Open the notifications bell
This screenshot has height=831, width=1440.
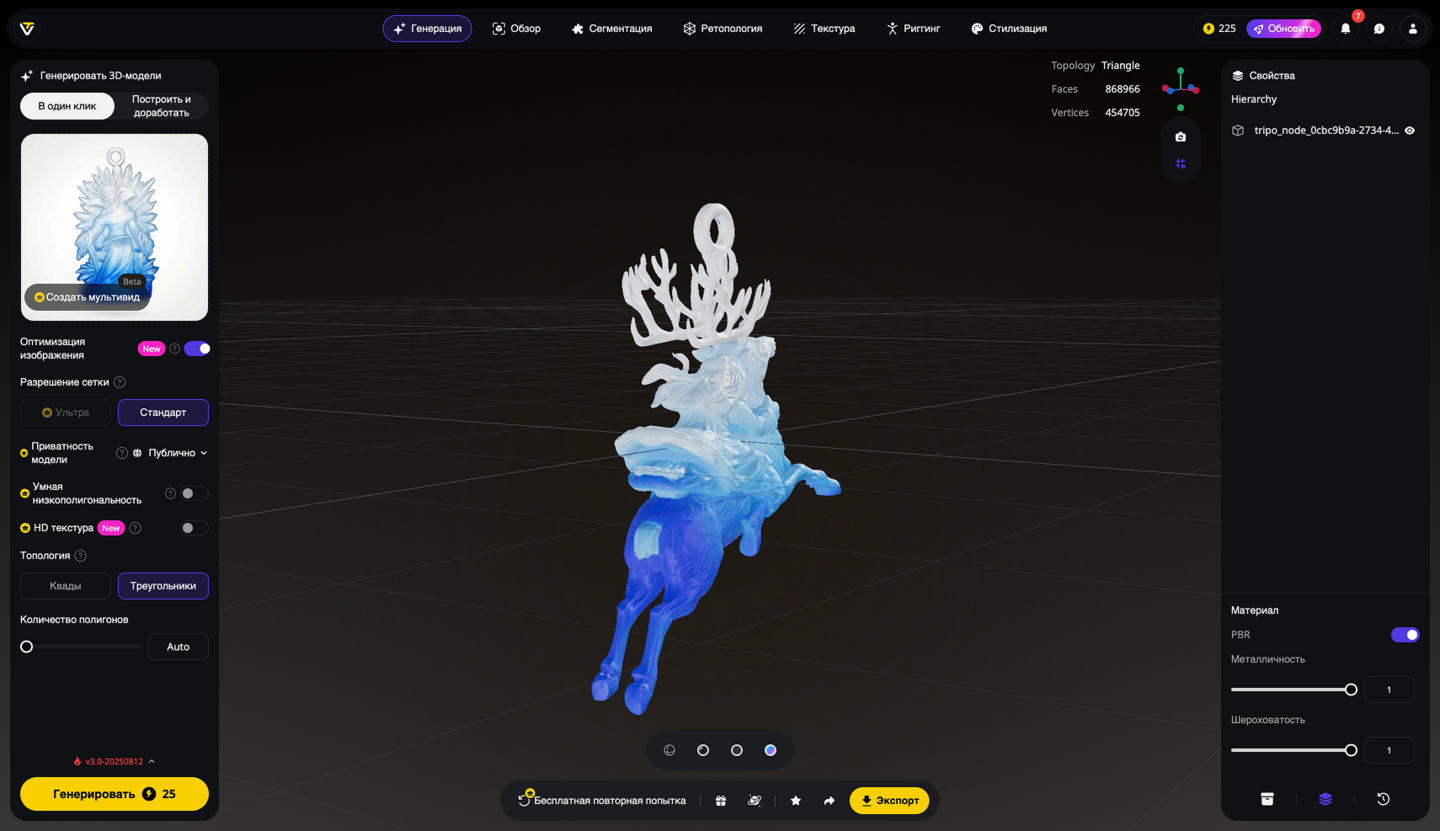coord(1346,29)
